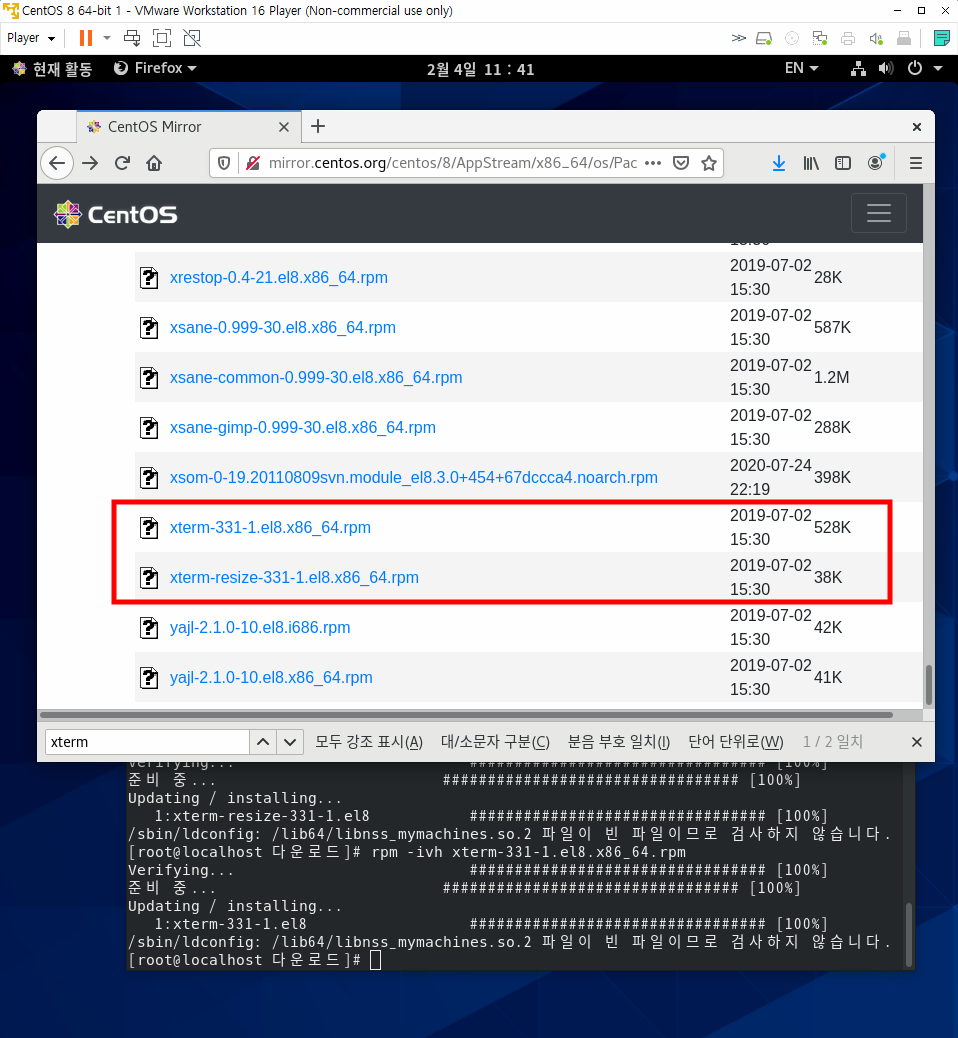Image resolution: width=958 pixels, height=1038 pixels.
Task: Open the EN input language selector
Action: point(801,68)
